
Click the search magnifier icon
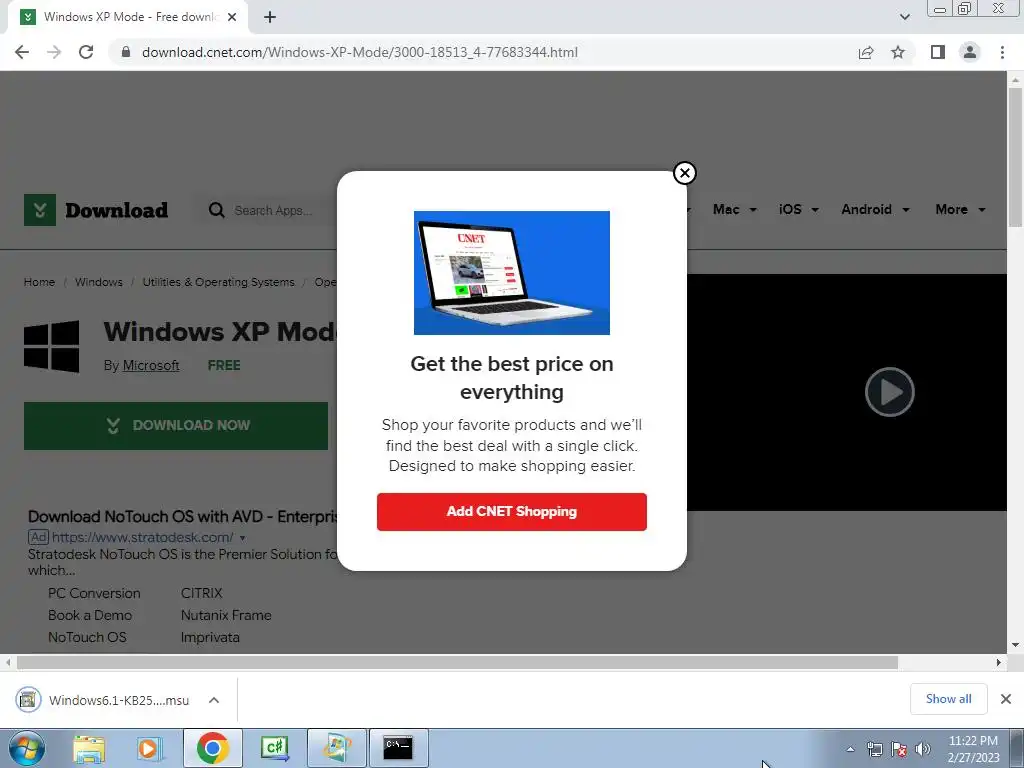(x=216, y=210)
